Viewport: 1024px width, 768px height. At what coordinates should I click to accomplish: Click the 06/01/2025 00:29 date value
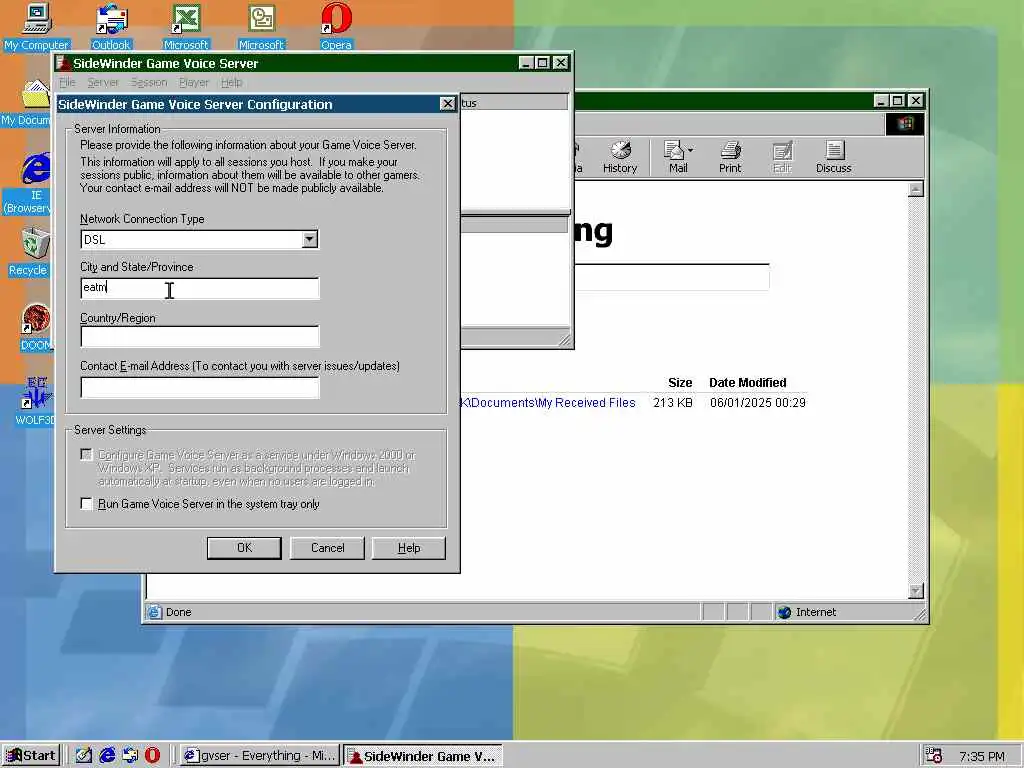pos(758,403)
